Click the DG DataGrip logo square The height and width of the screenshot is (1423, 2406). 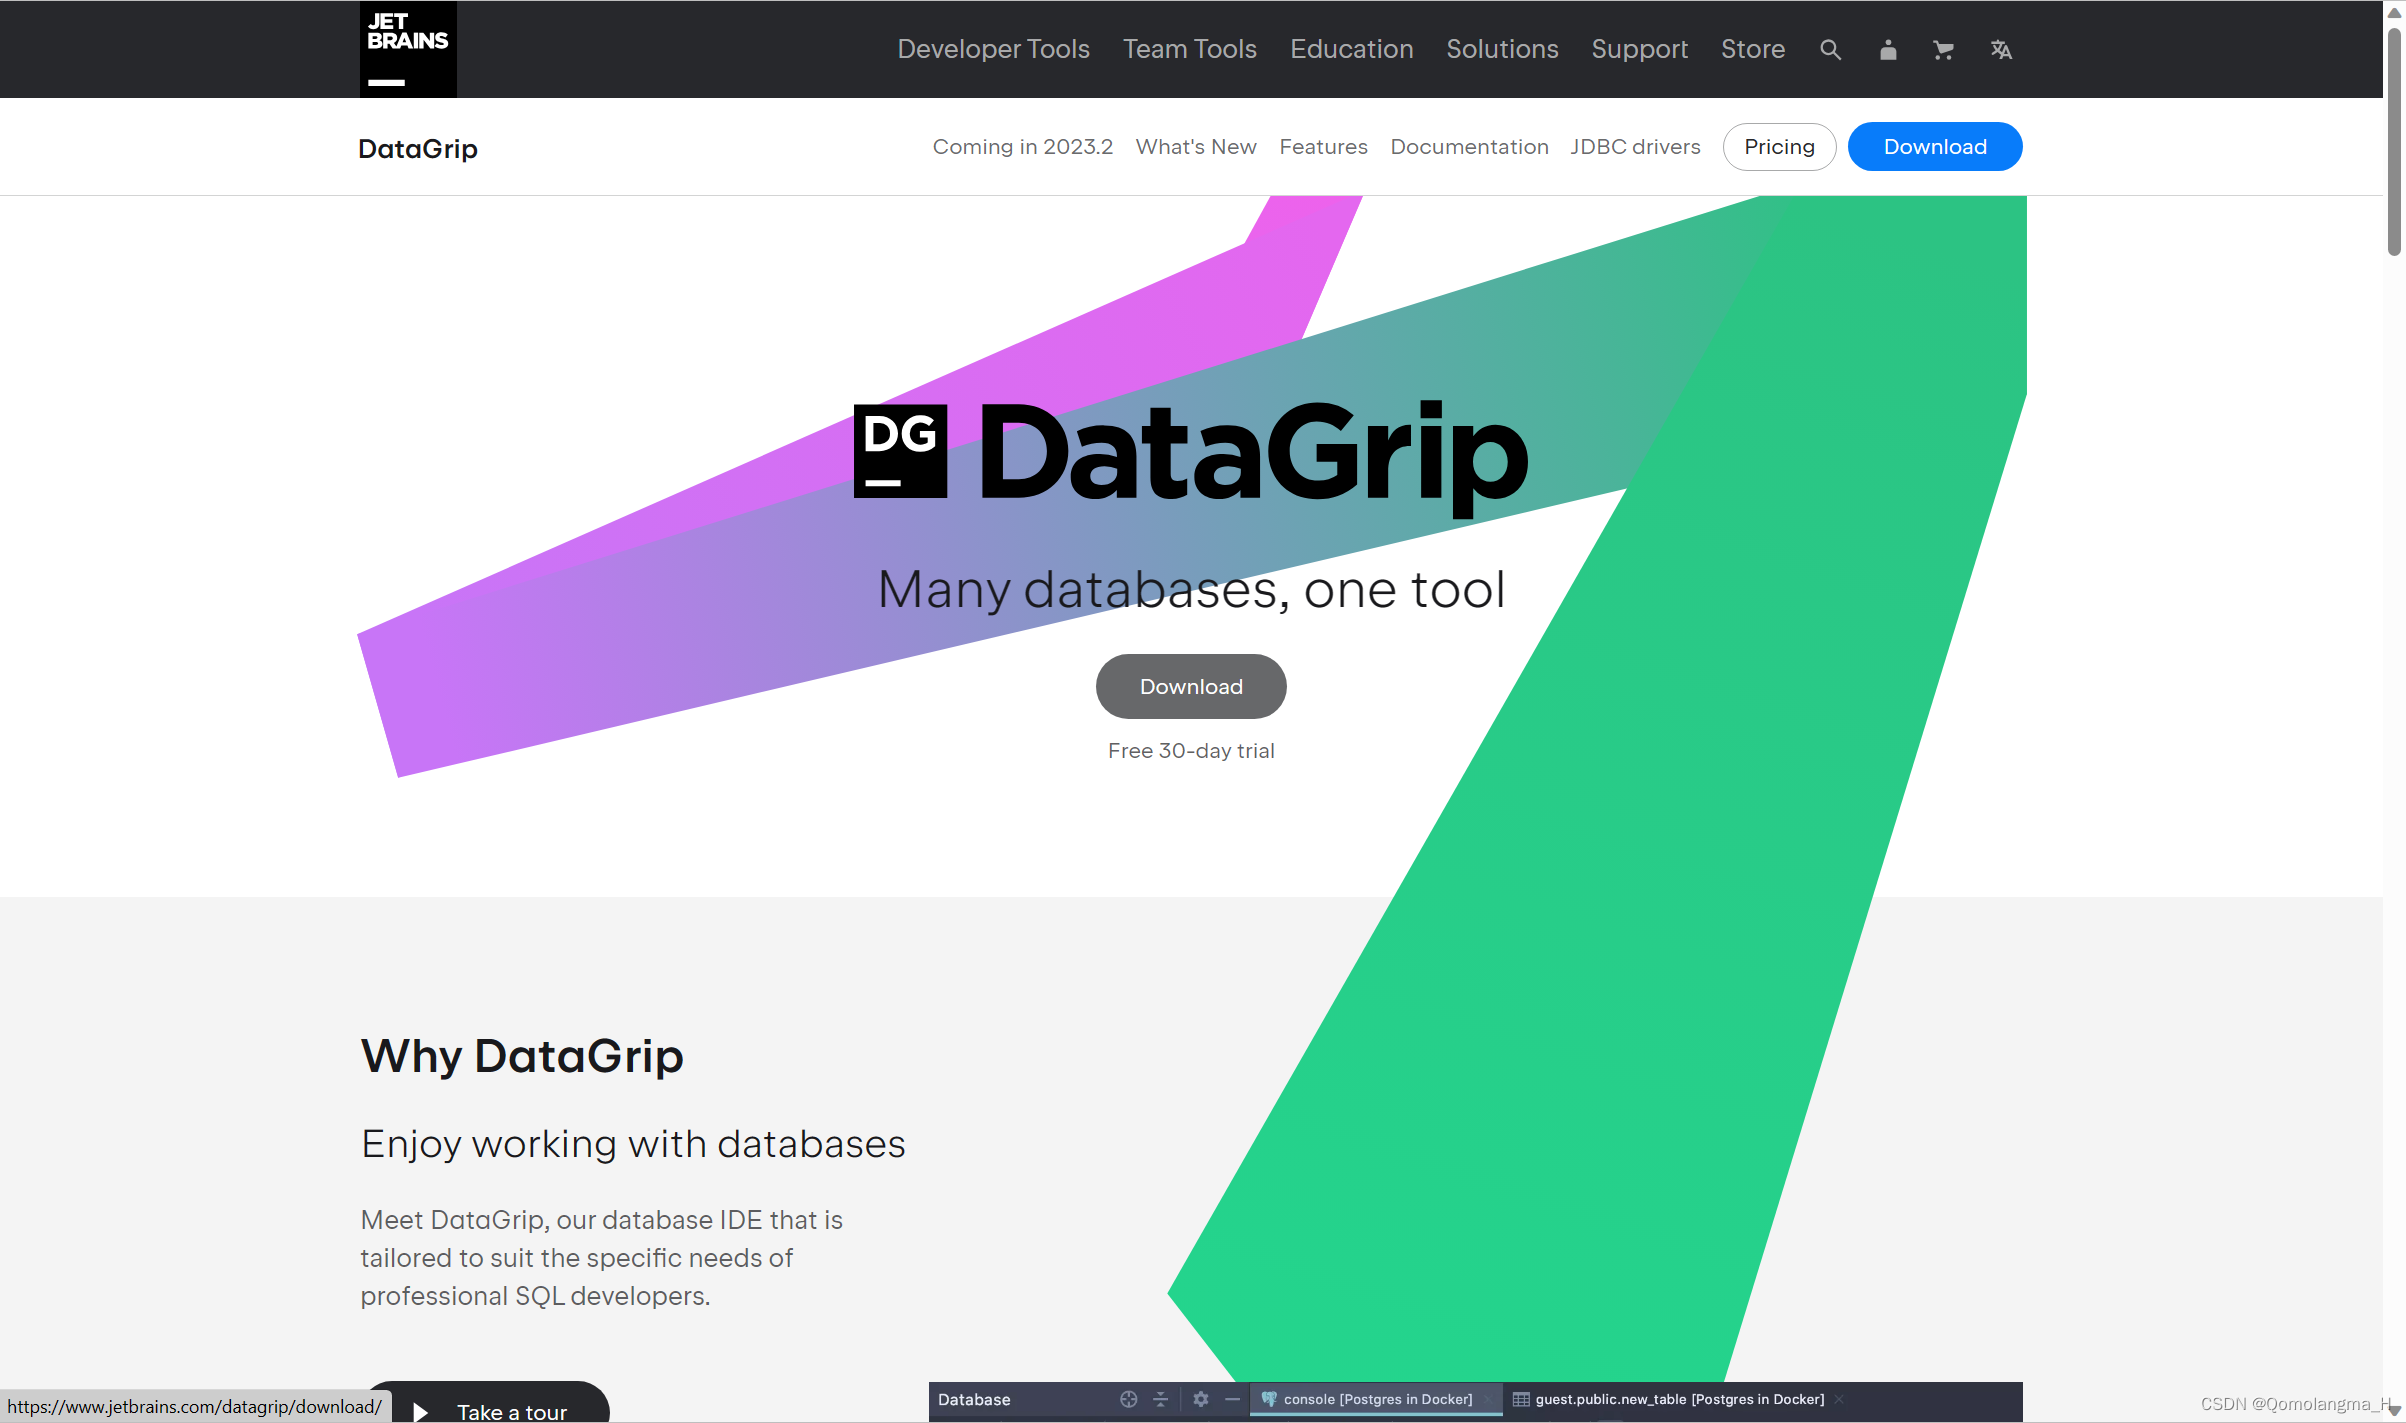coord(900,451)
